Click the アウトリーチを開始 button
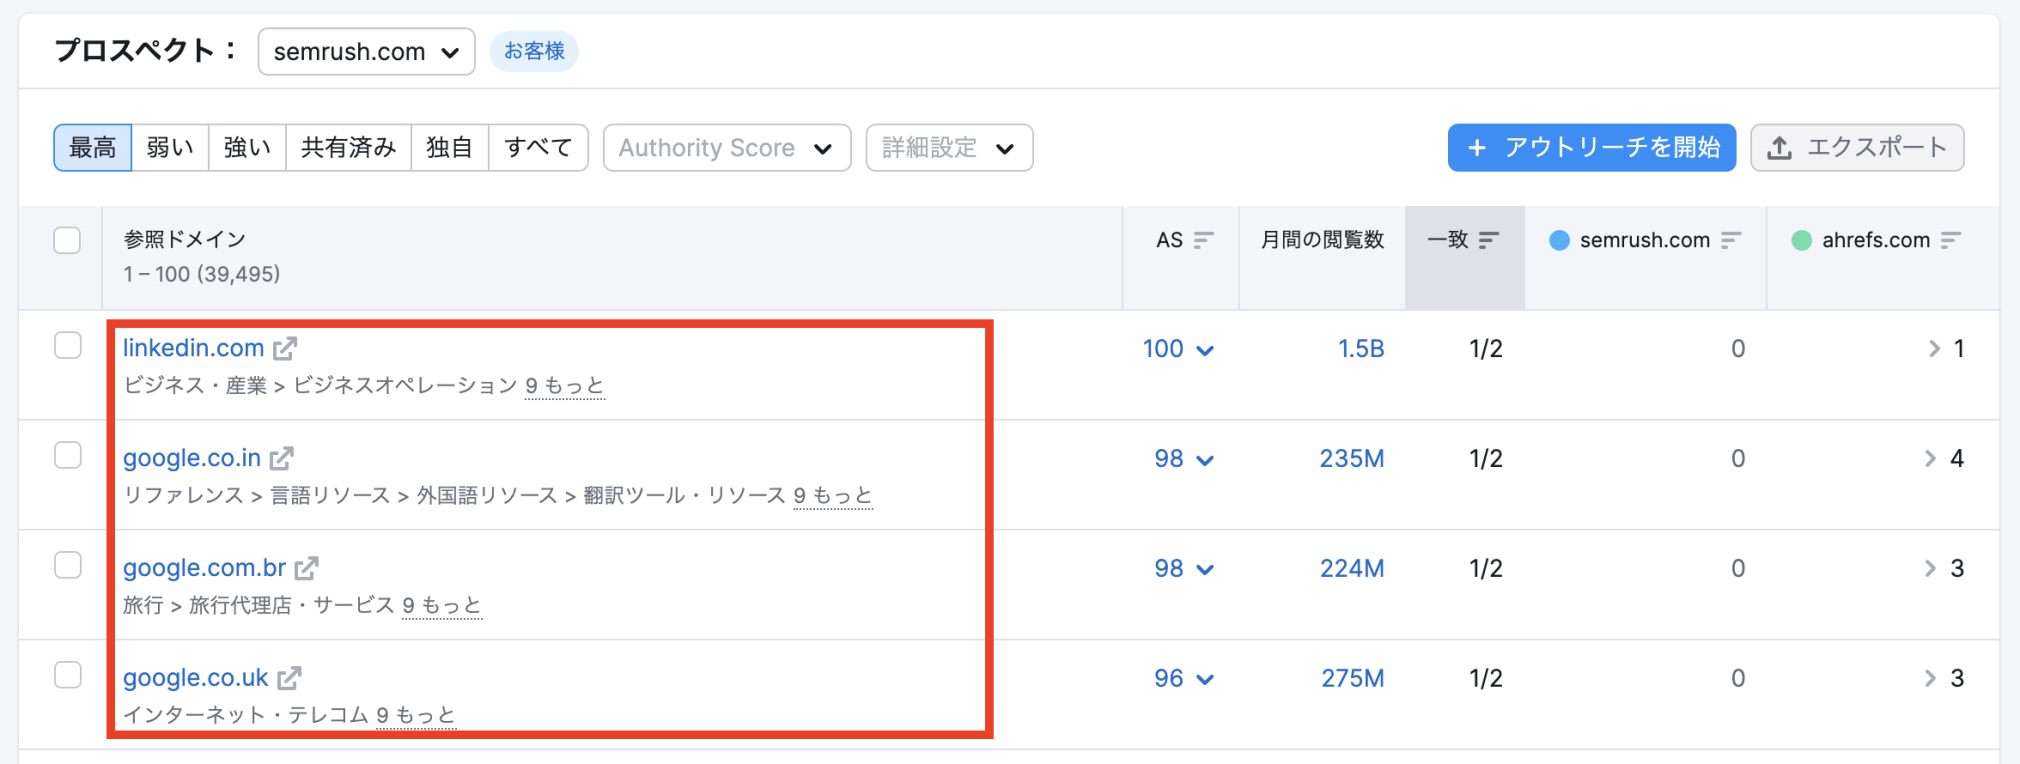 coord(1592,148)
